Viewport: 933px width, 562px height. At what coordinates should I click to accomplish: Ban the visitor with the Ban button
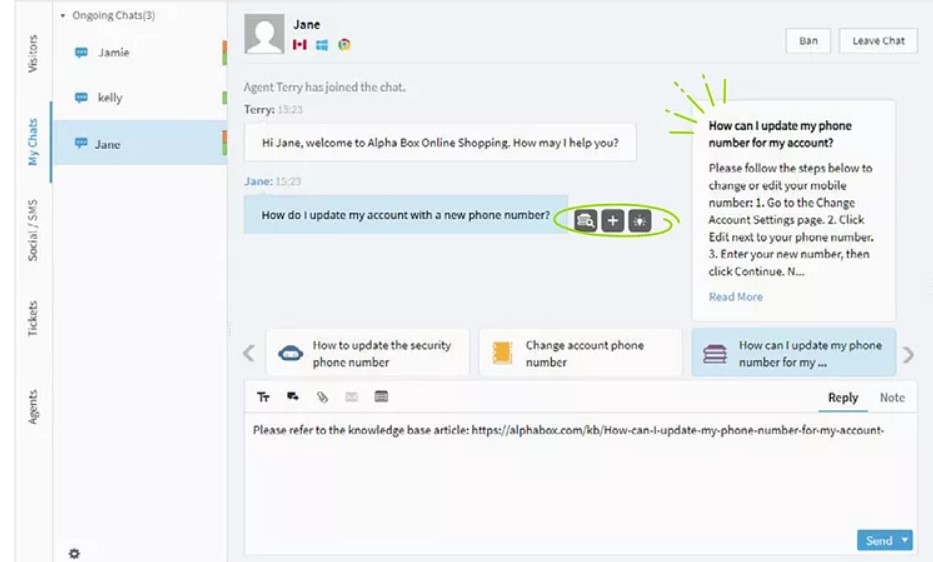[x=808, y=41]
